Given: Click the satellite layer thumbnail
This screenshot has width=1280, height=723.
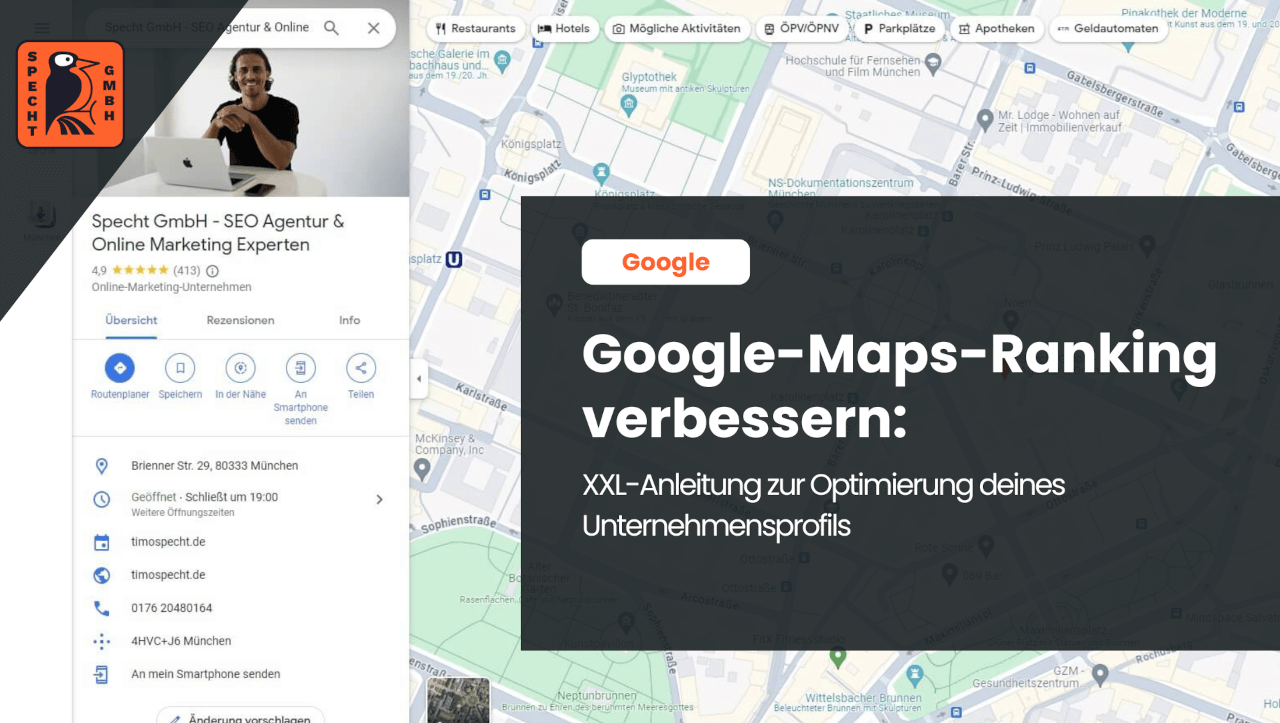Looking at the screenshot, I should pos(459,700).
